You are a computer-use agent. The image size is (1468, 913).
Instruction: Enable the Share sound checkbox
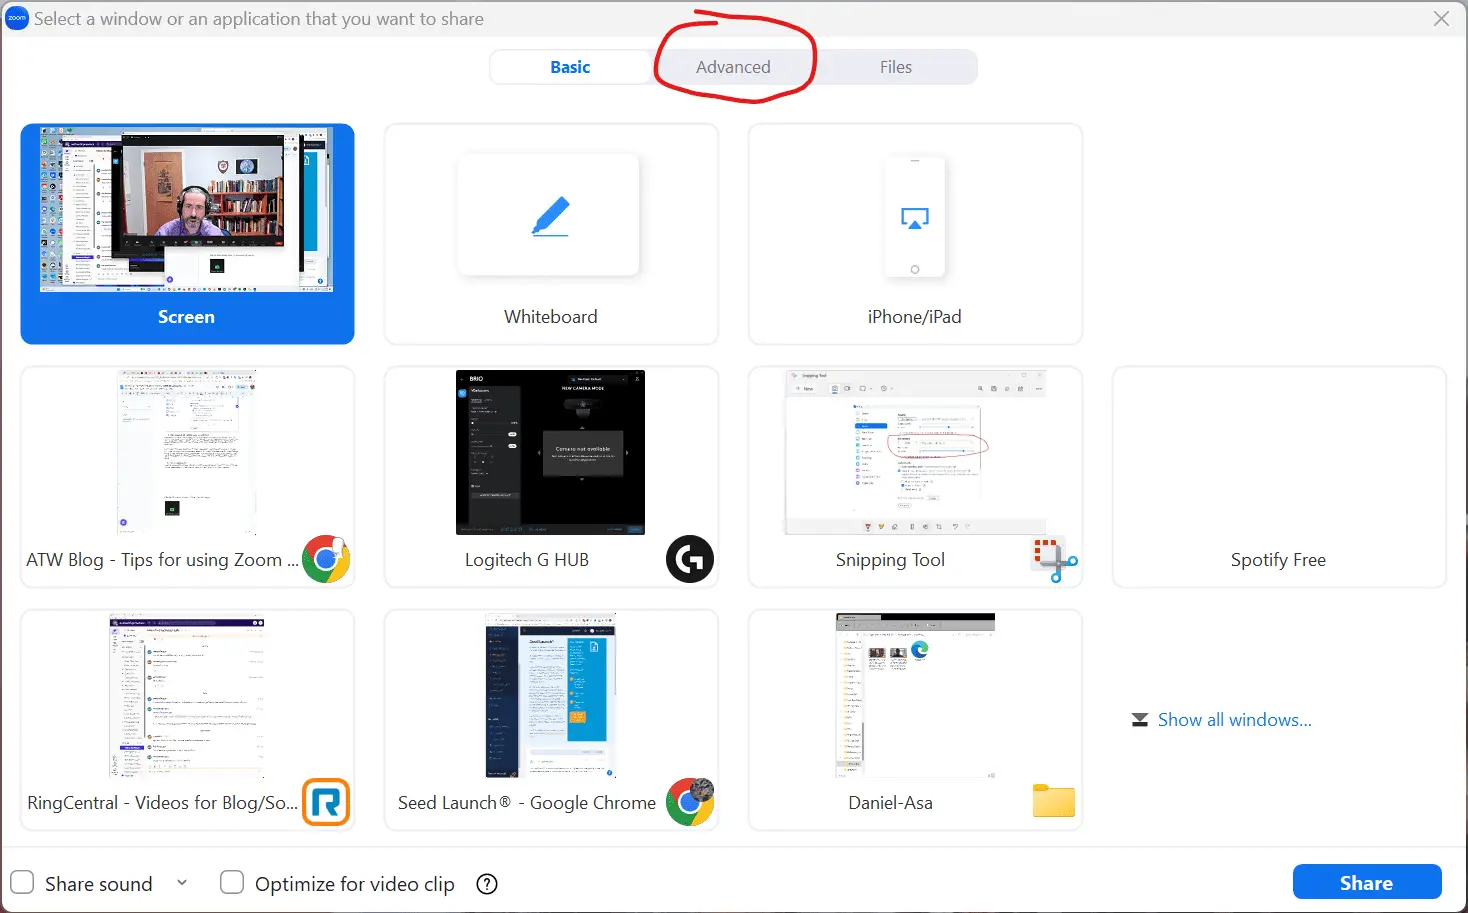(x=22, y=882)
